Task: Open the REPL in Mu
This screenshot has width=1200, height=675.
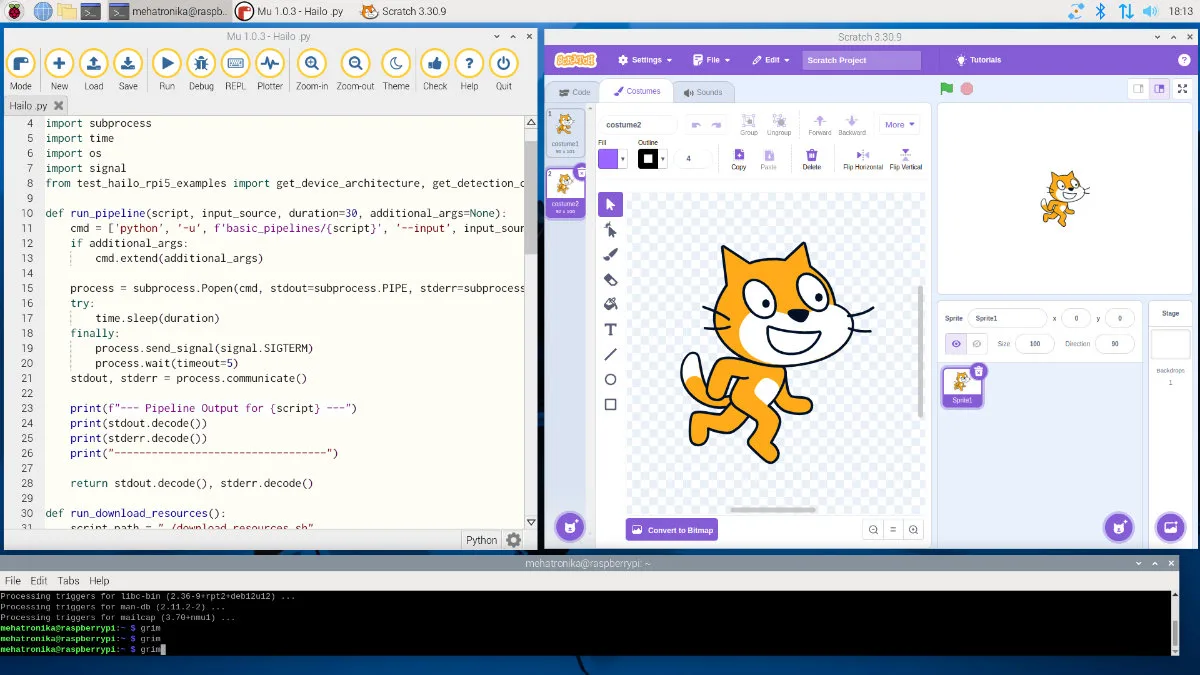Action: [x=235, y=70]
